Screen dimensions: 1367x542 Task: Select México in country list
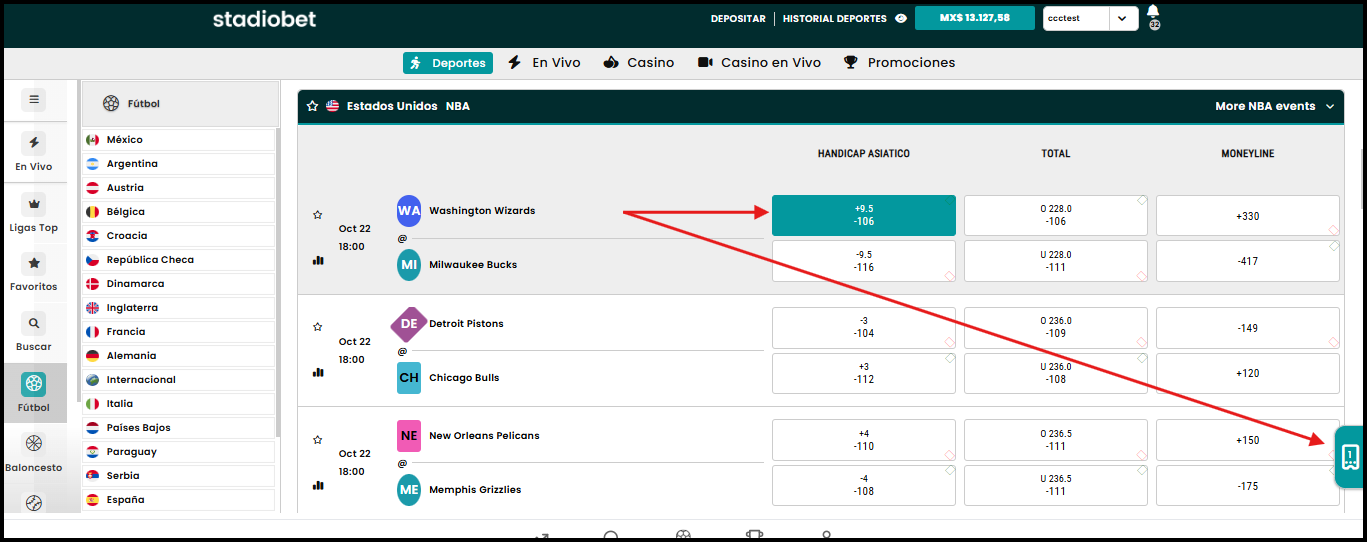point(178,140)
